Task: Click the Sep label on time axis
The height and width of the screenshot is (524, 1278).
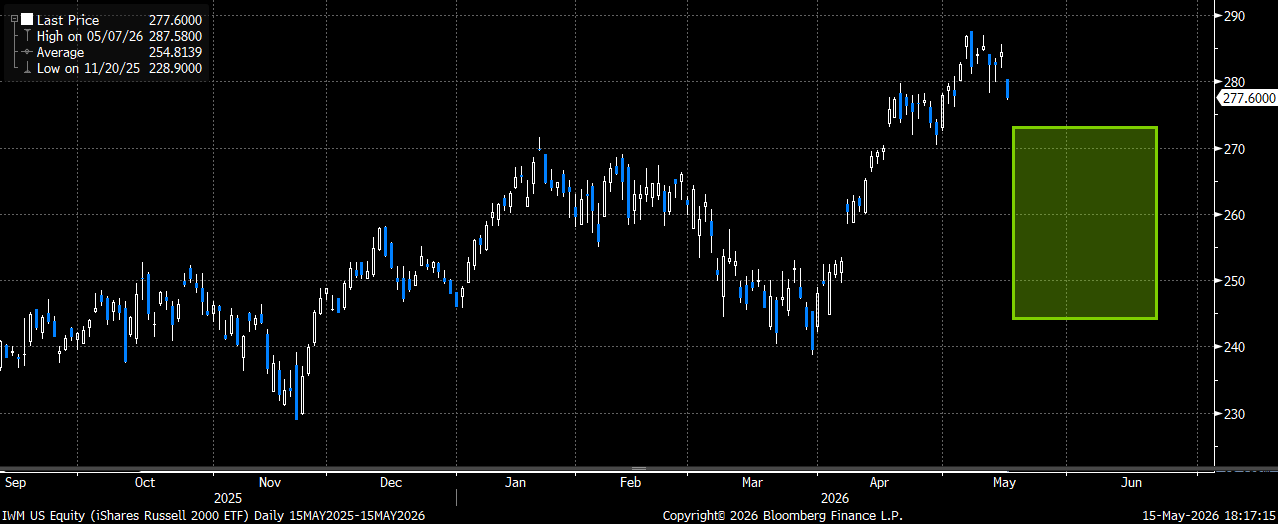Action: [x=15, y=482]
